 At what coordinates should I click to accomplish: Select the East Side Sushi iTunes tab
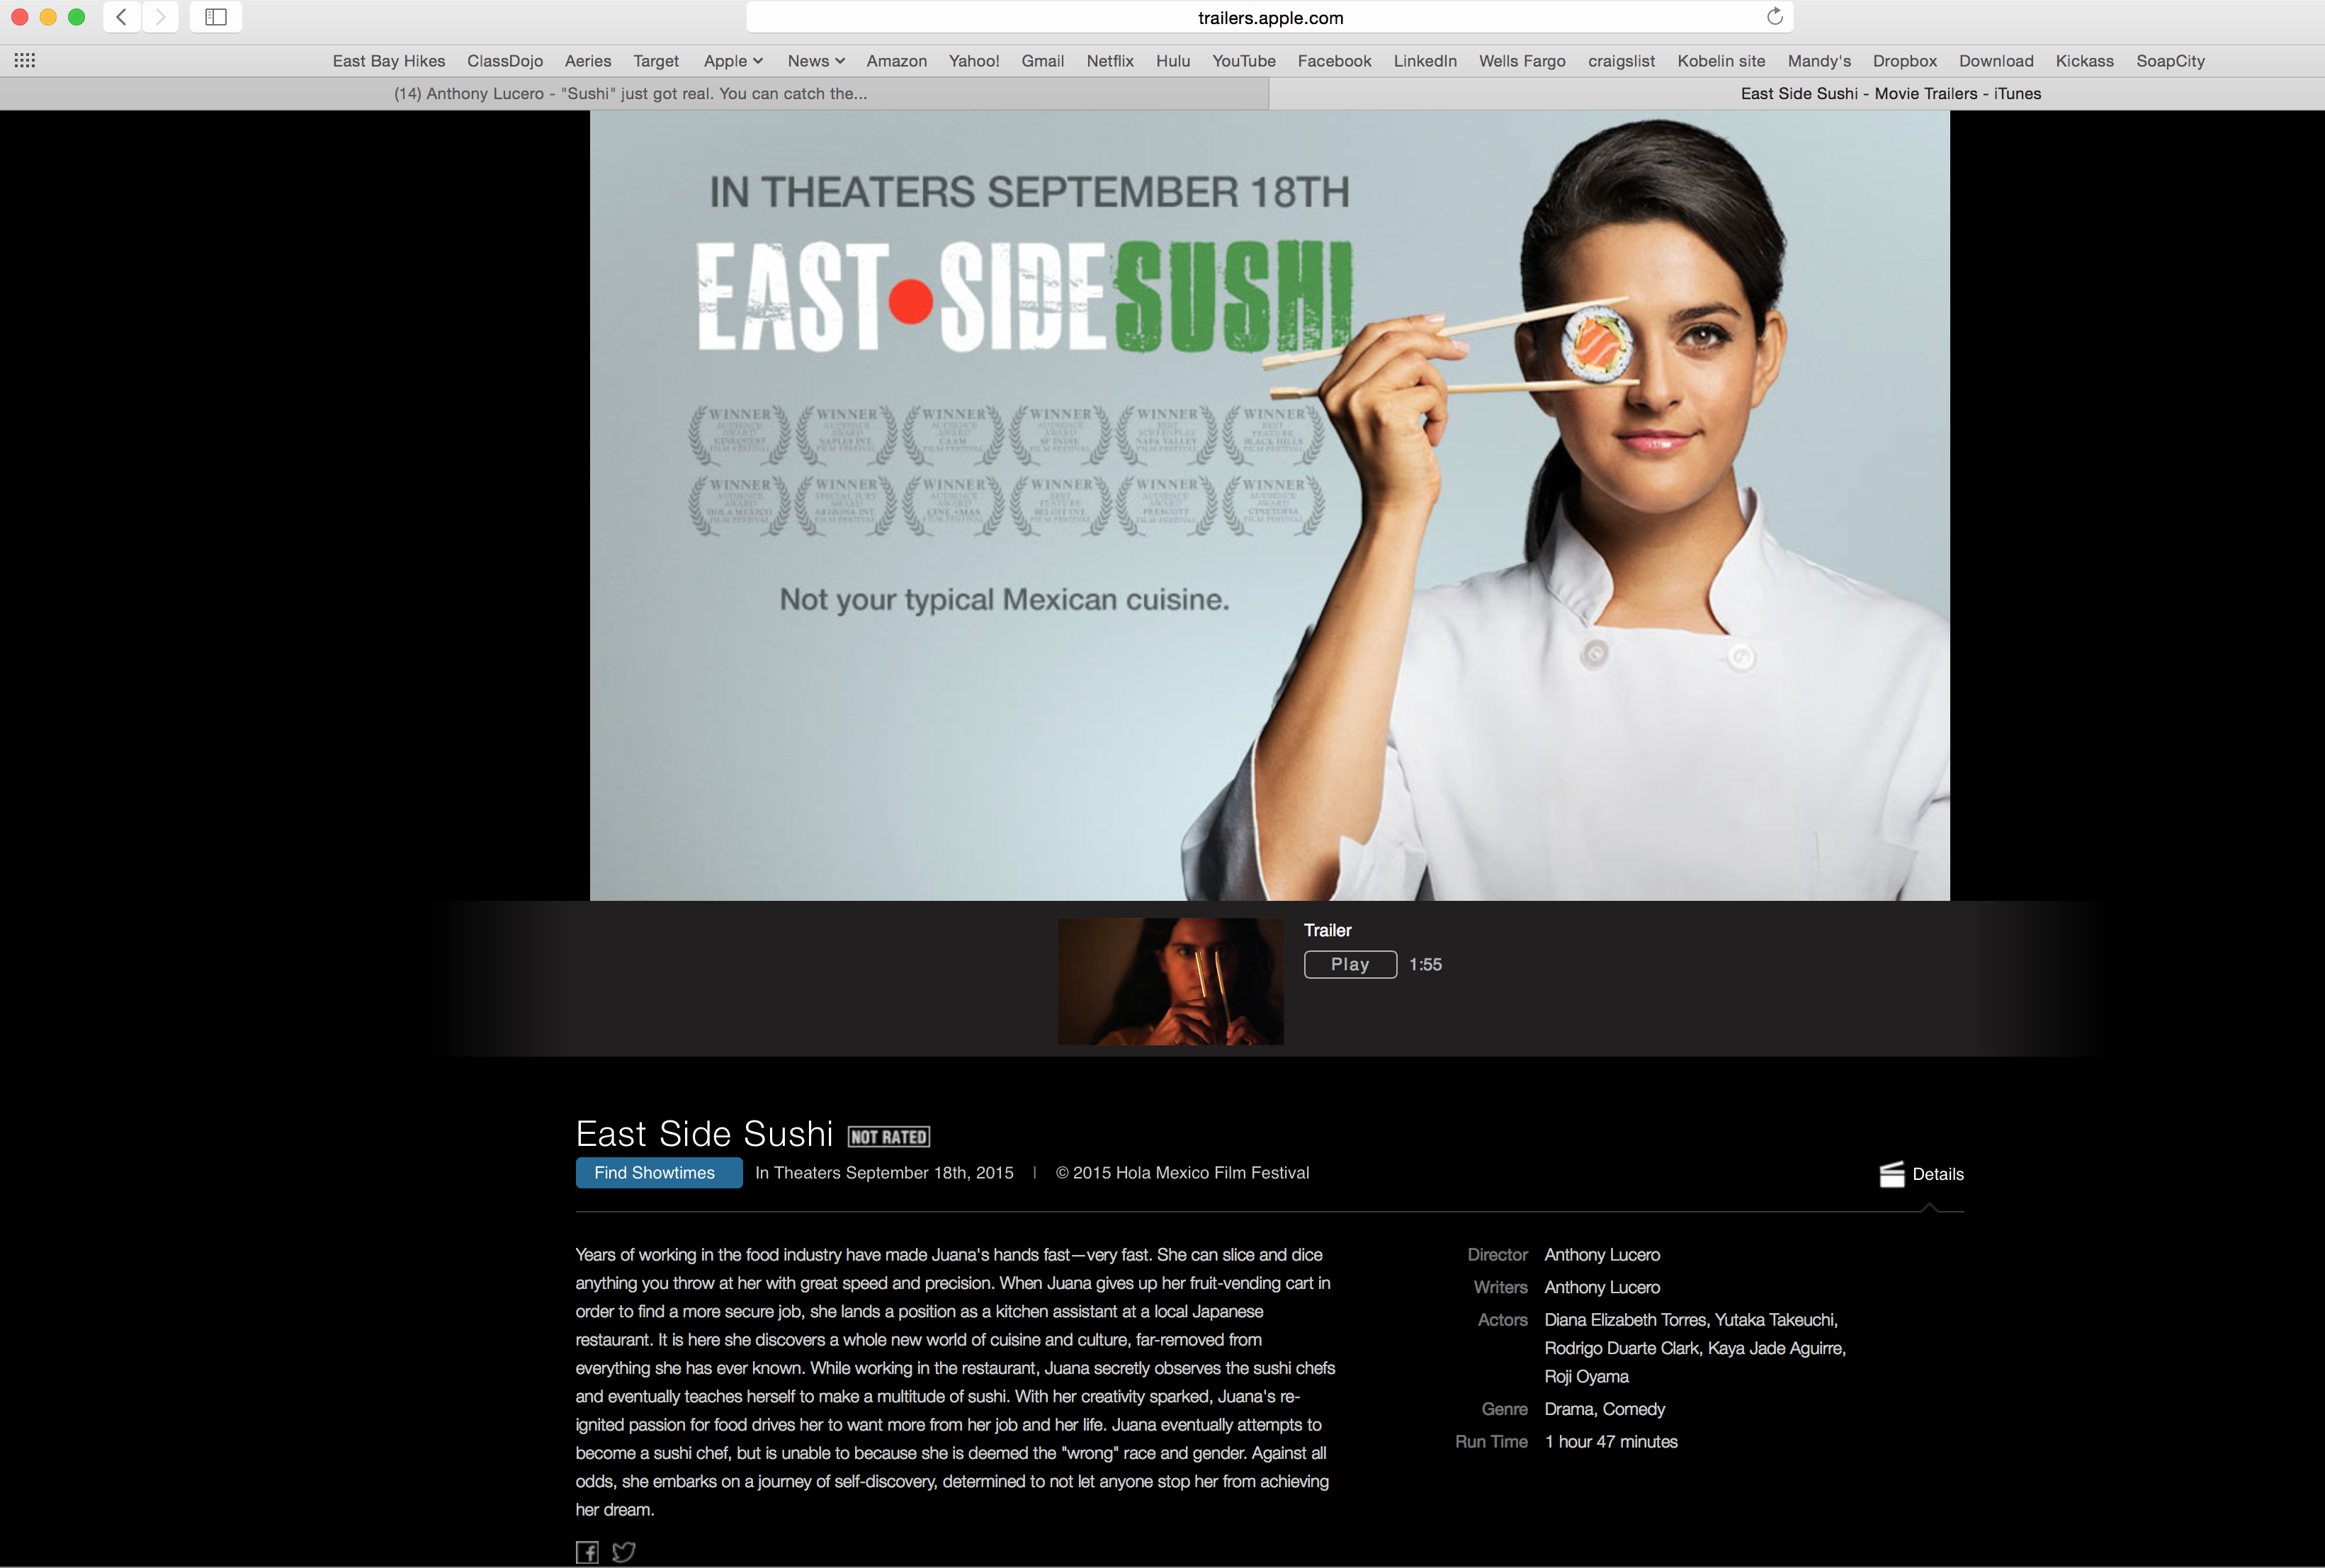pos(1890,94)
